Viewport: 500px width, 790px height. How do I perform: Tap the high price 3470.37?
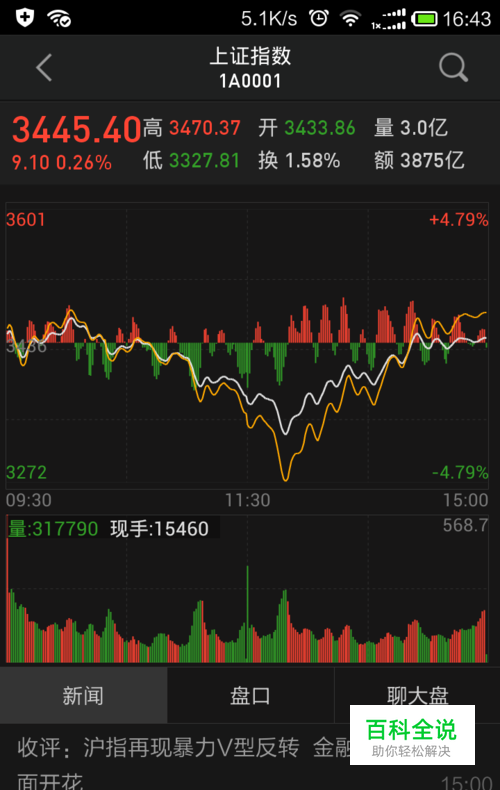pos(205,128)
